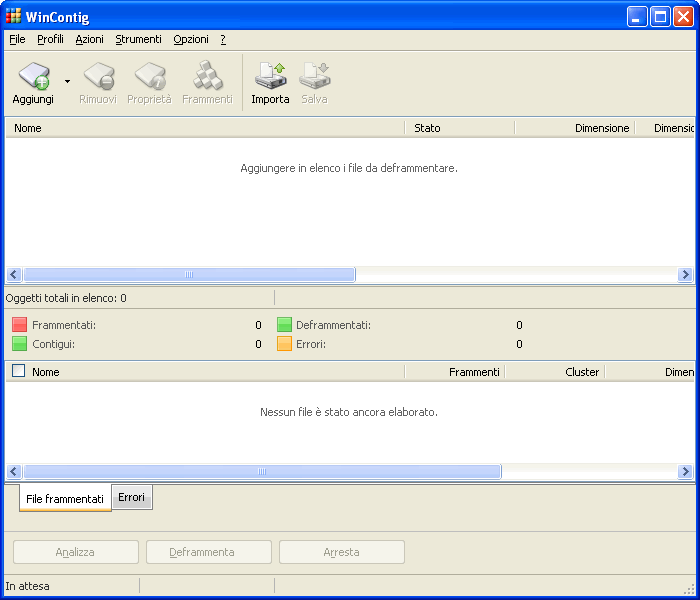Click the Importa toolbar icon
700x600 pixels.
click(x=271, y=76)
